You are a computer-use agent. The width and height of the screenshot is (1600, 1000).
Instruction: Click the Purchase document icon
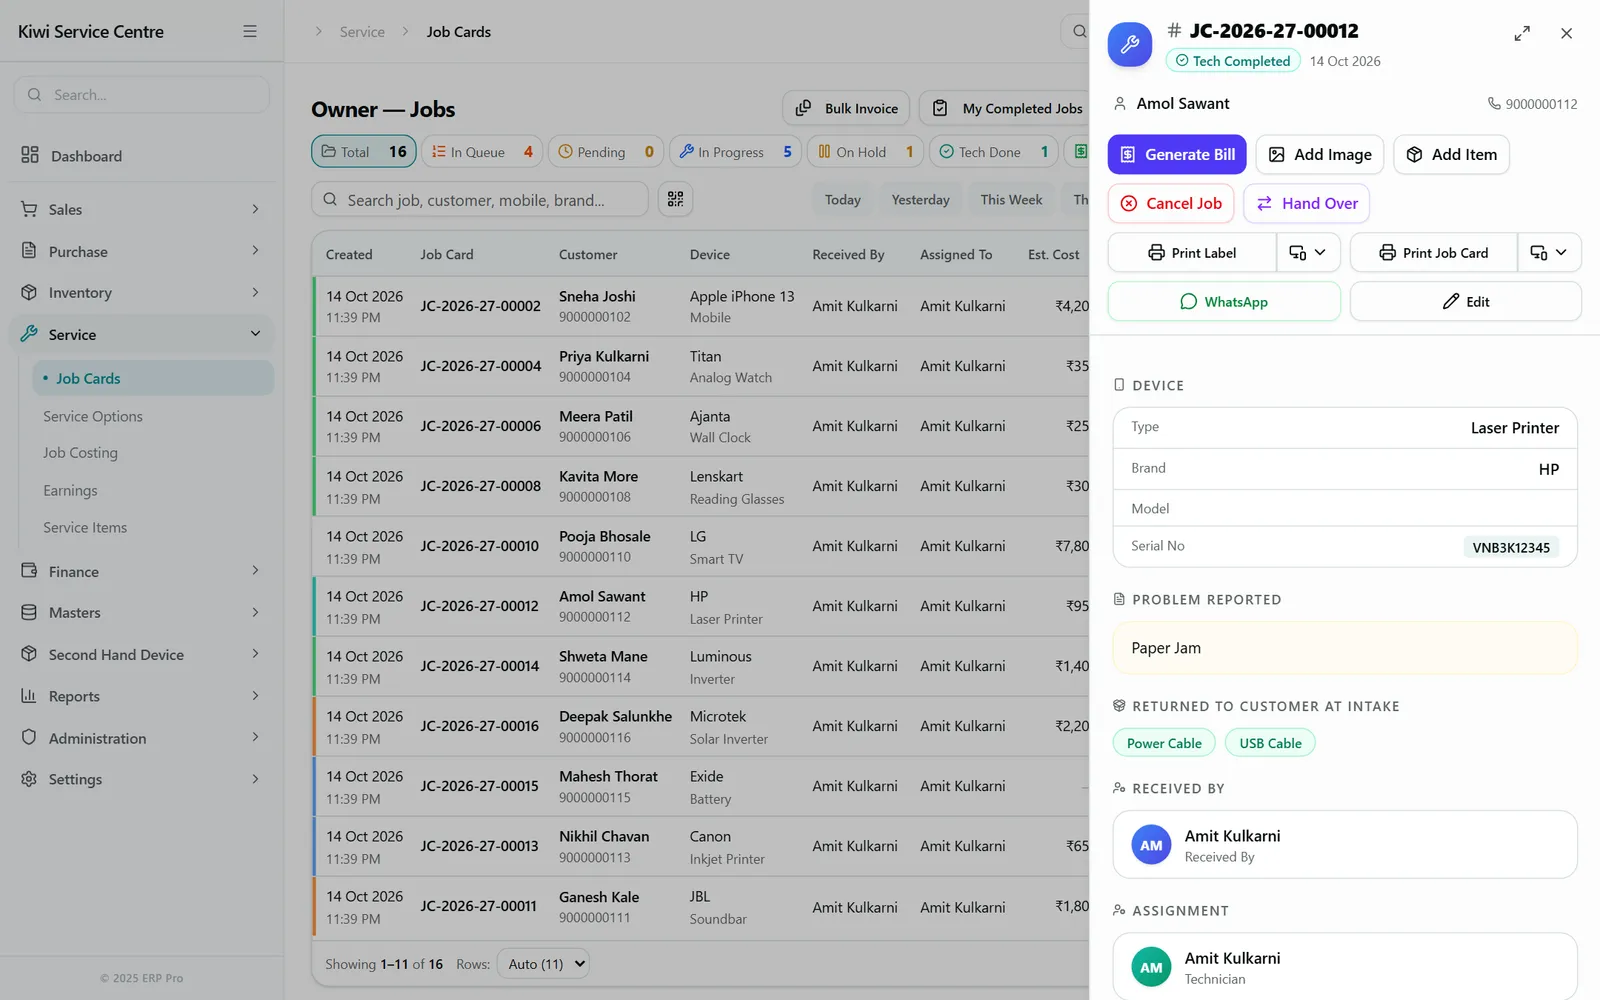[29, 251]
